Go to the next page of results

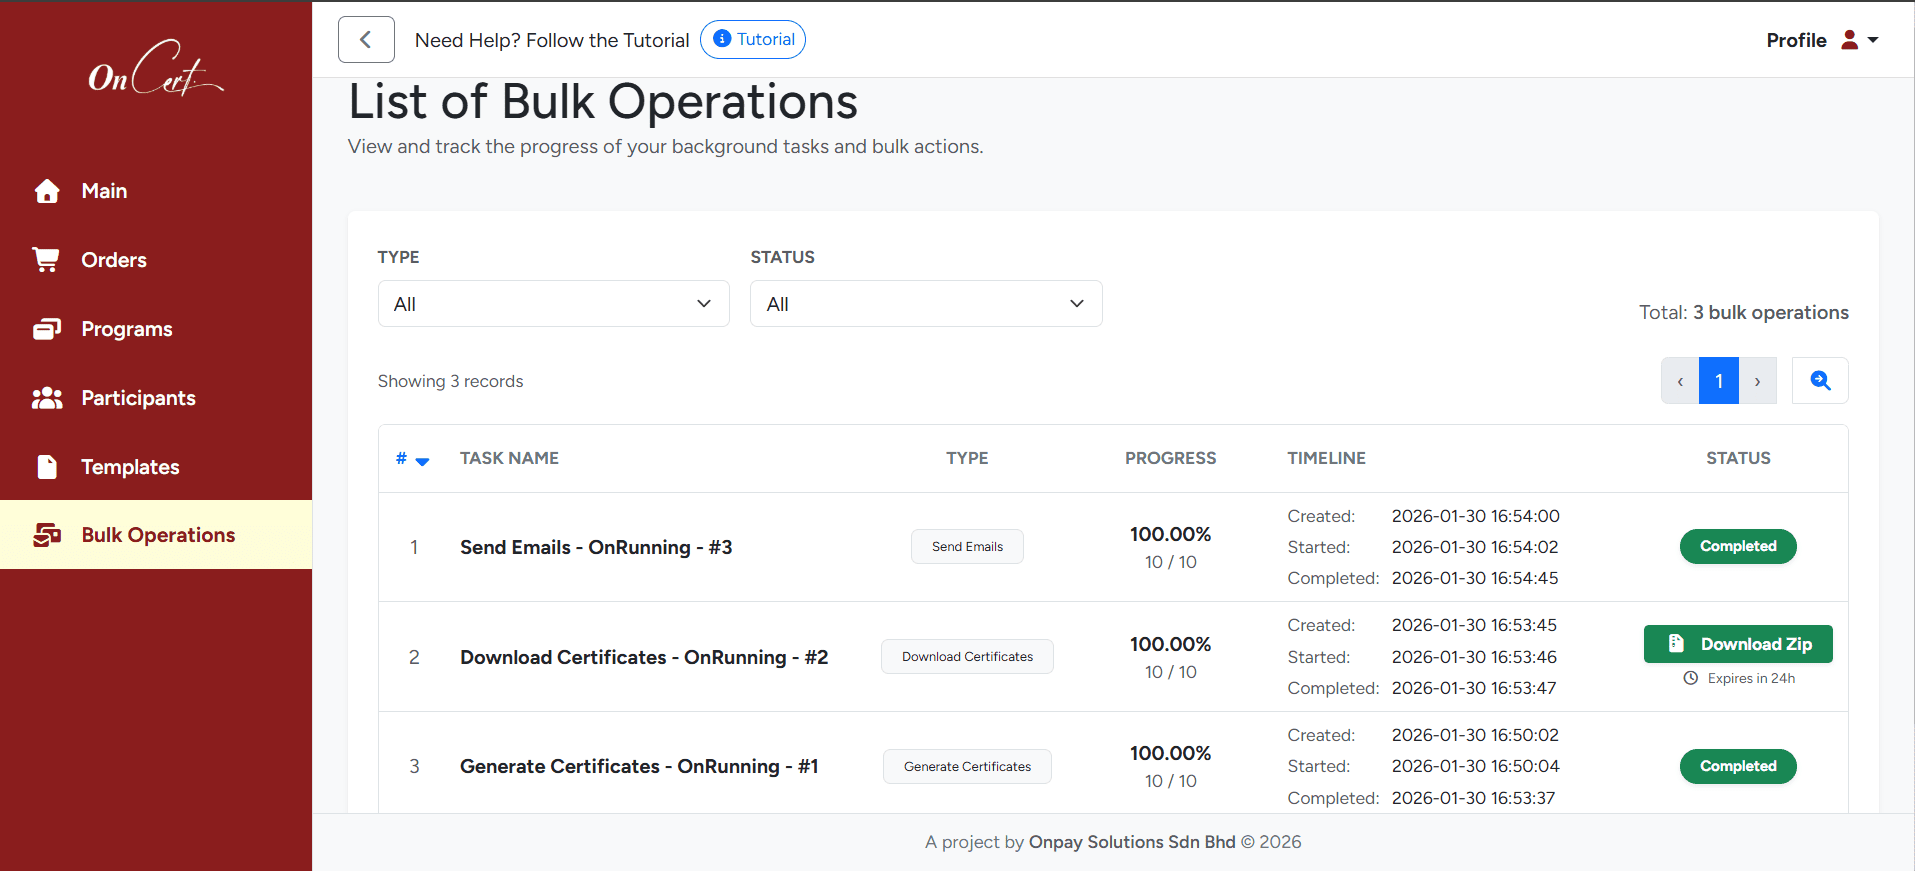click(1757, 381)
